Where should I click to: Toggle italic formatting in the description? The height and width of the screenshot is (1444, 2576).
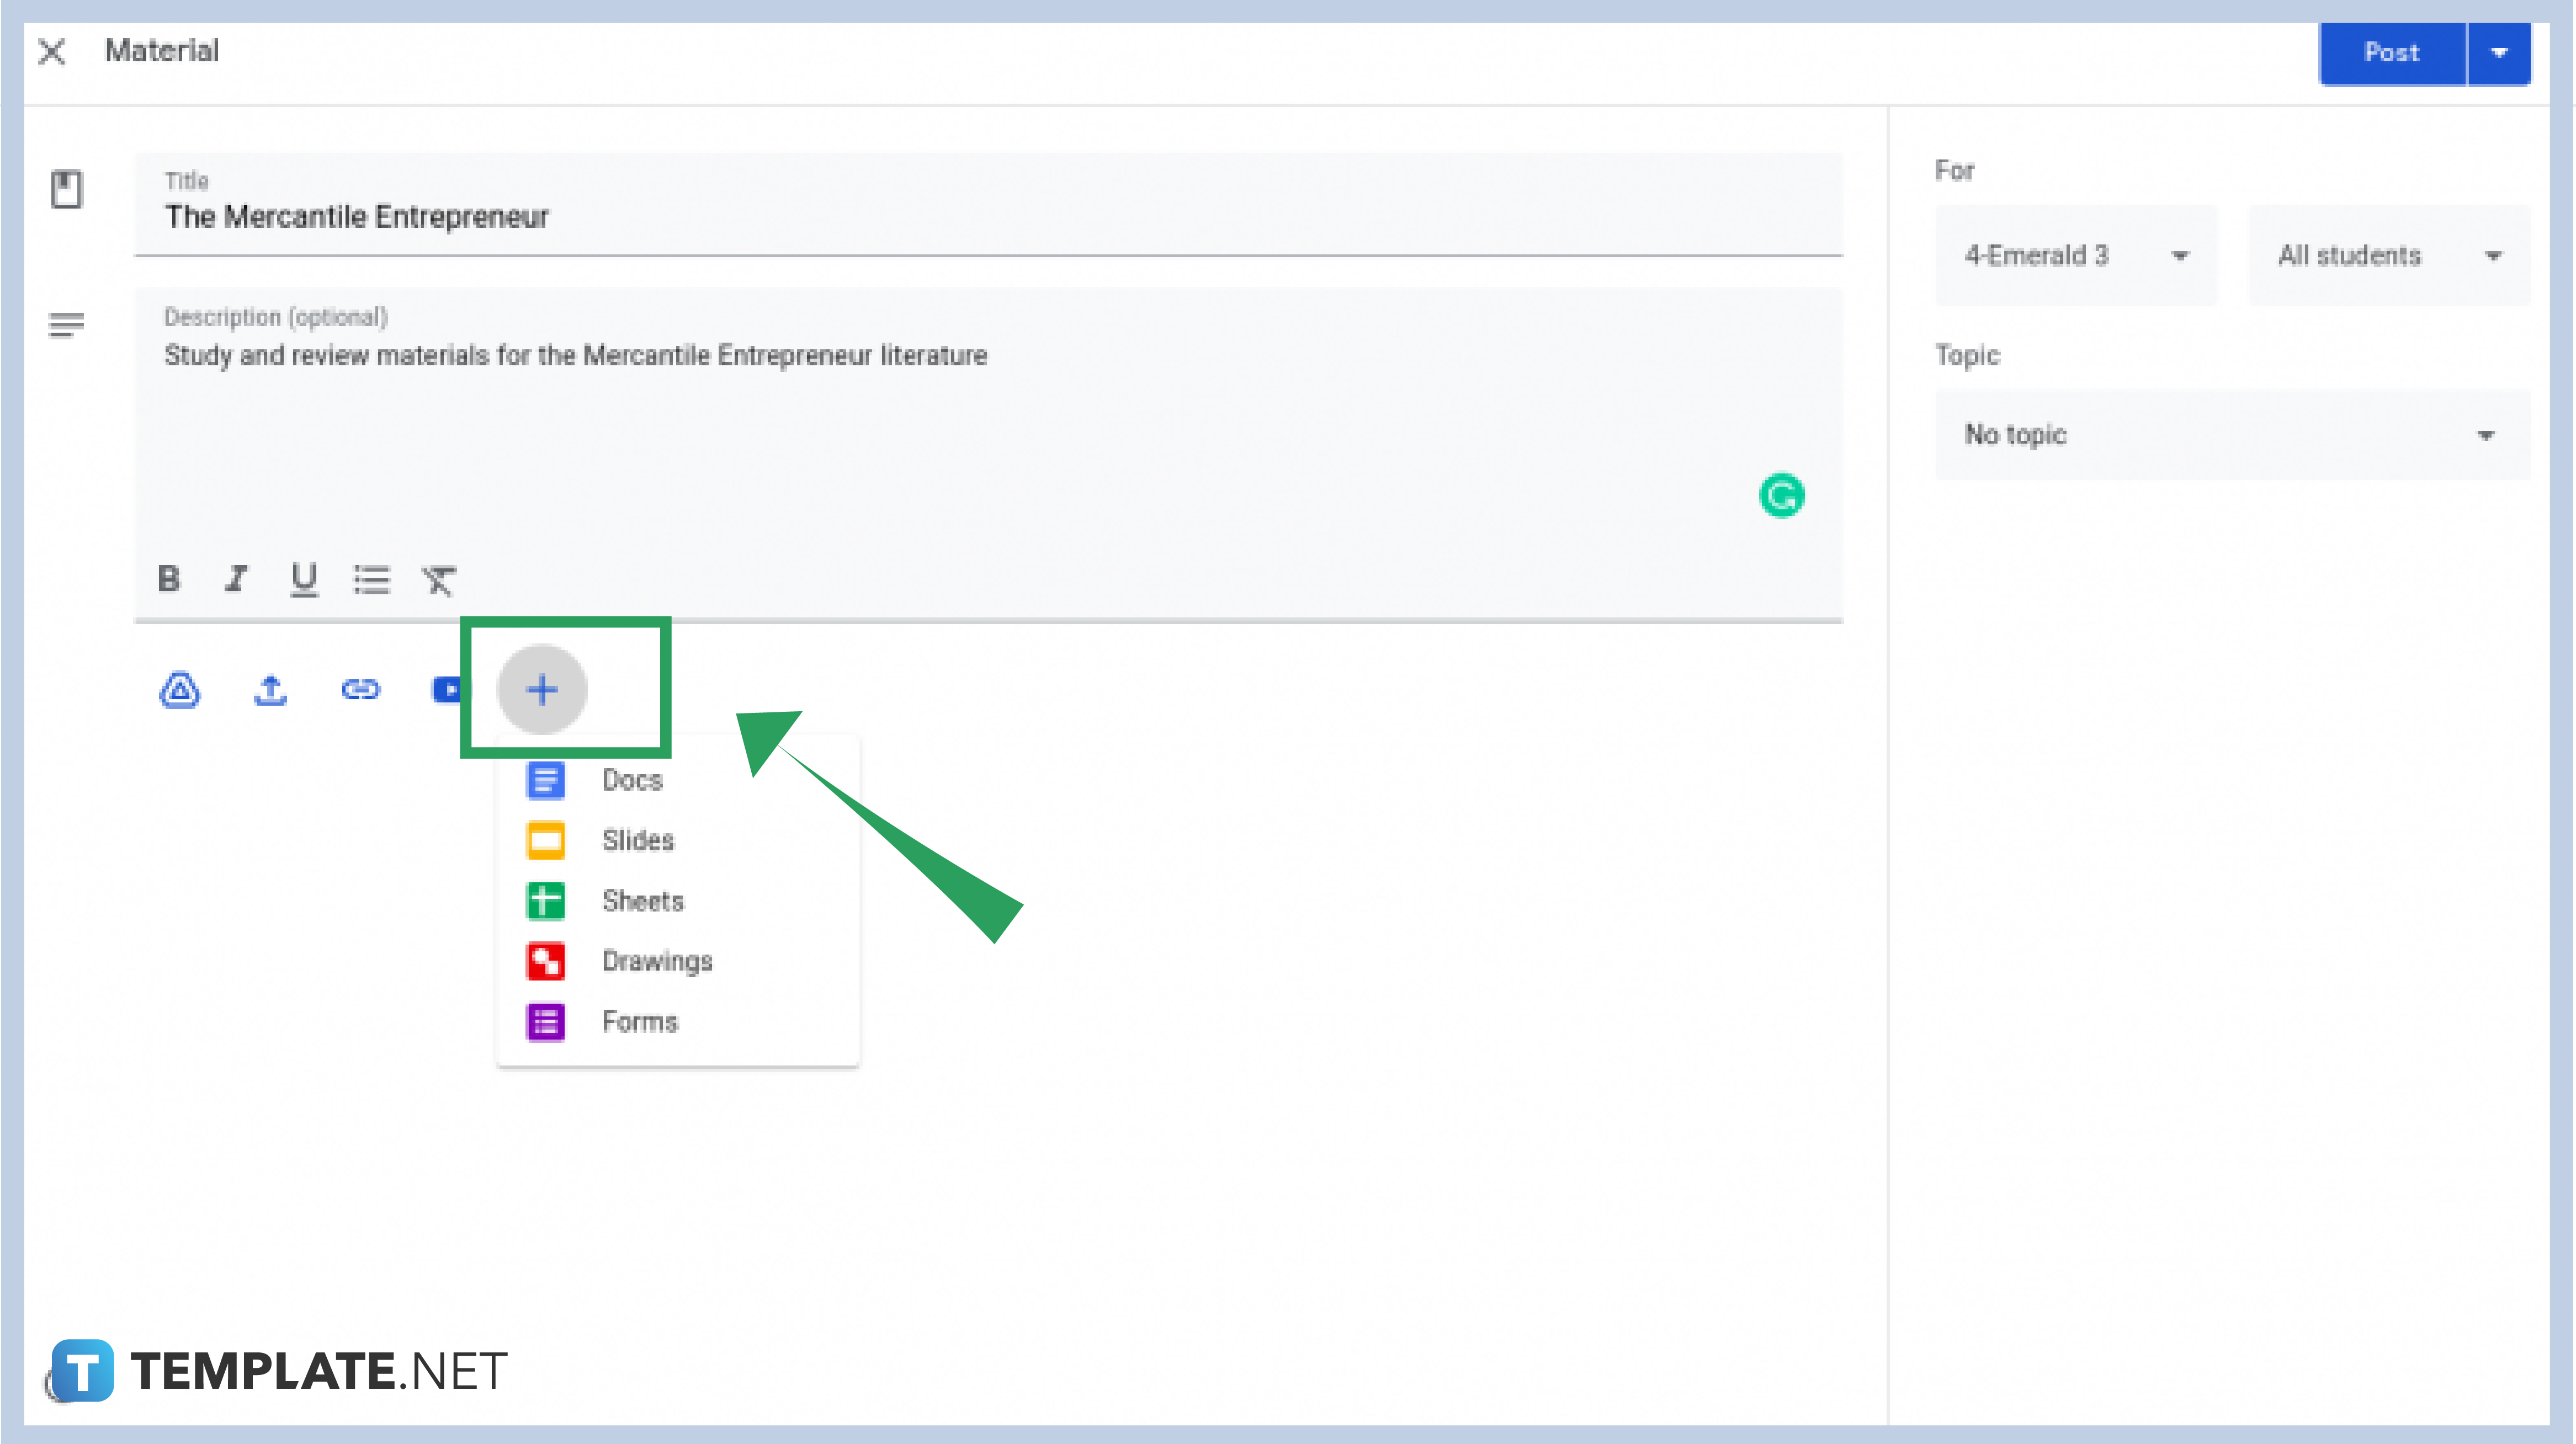click(x=236, y=579)
